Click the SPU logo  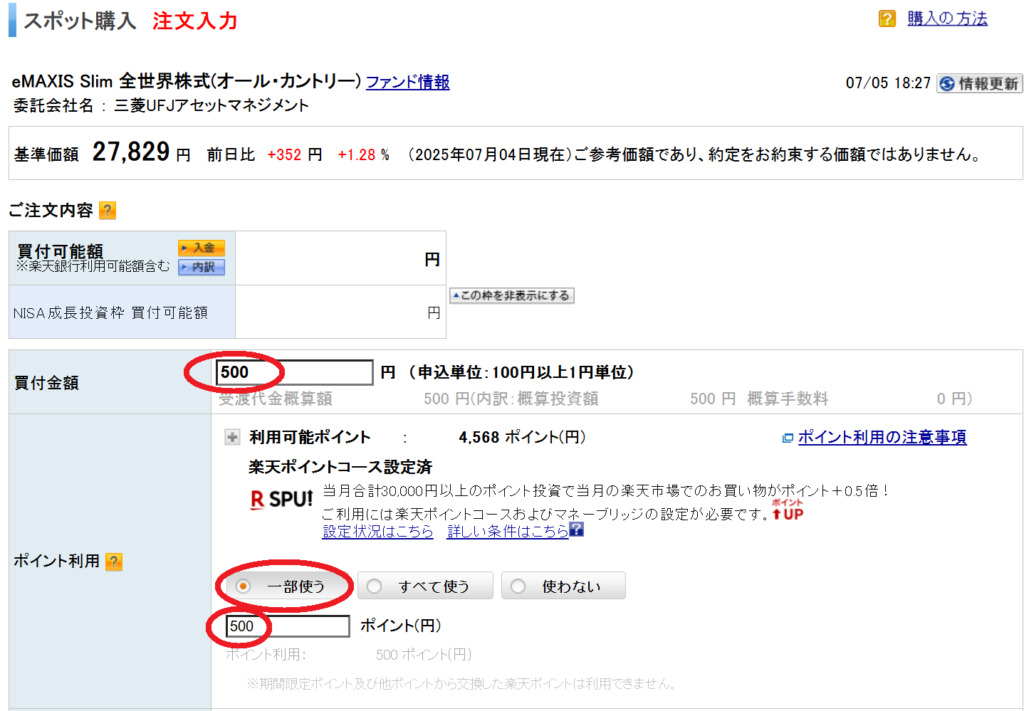click(281, 500)
